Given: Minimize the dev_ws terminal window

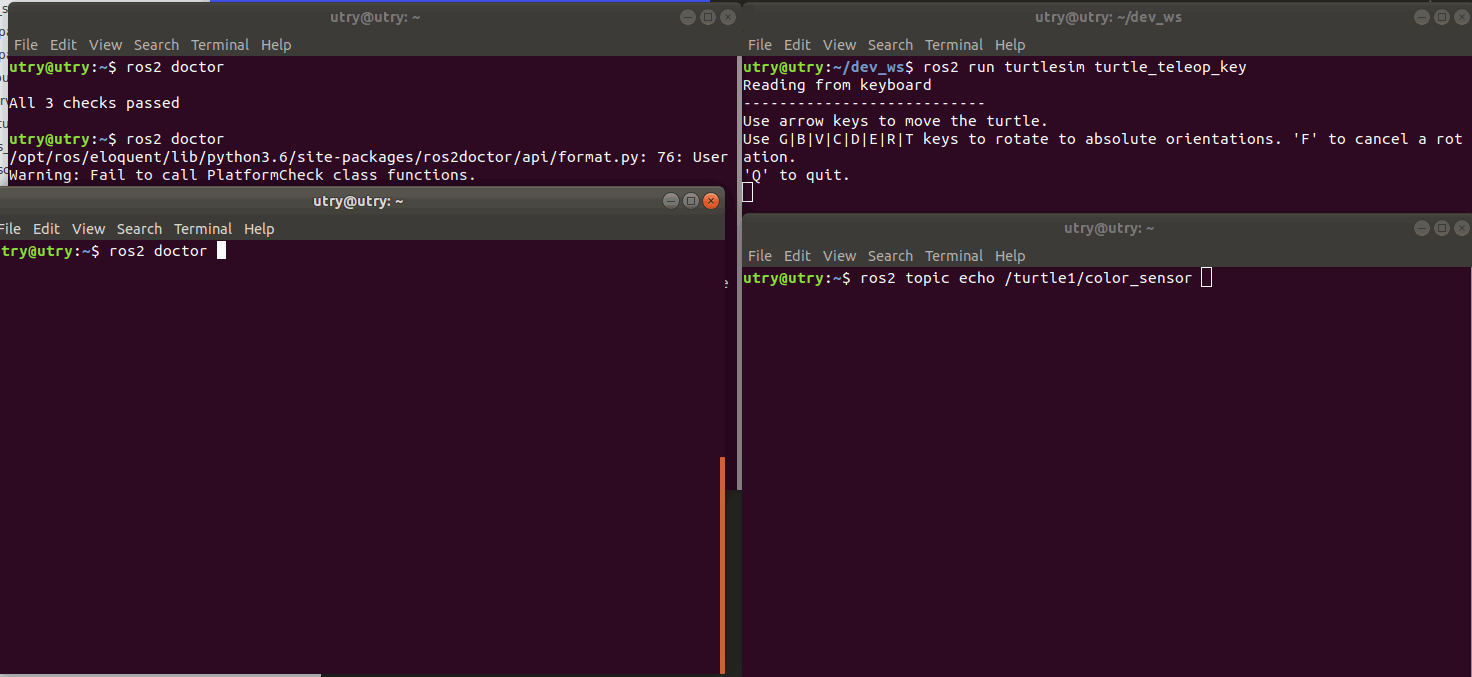Looking at the screenshot, I should (1422, 17).
